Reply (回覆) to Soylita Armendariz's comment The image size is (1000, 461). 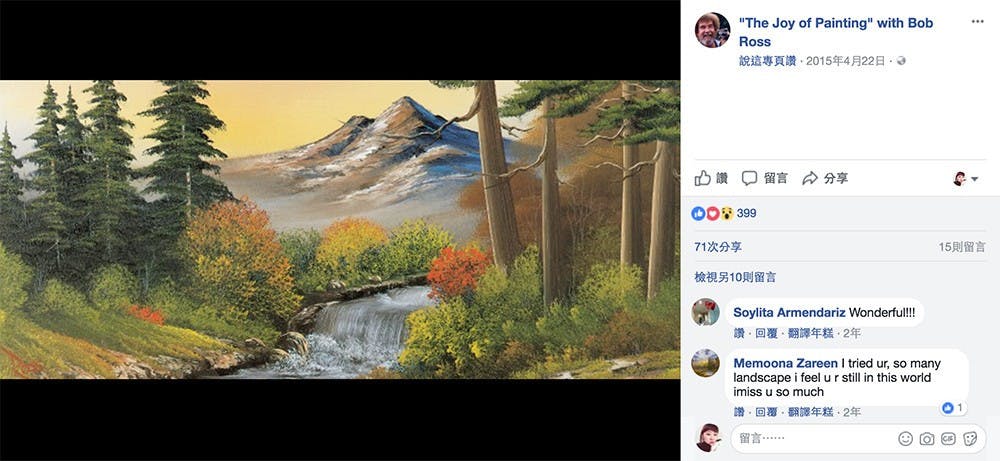coord(766,333)
